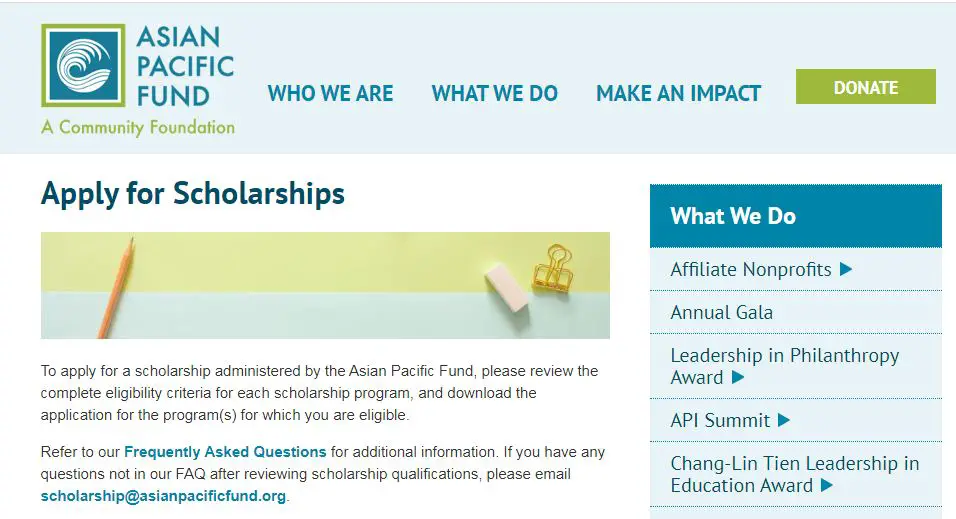Click the Asian Pacific Fund wave logo

[83, 65]
